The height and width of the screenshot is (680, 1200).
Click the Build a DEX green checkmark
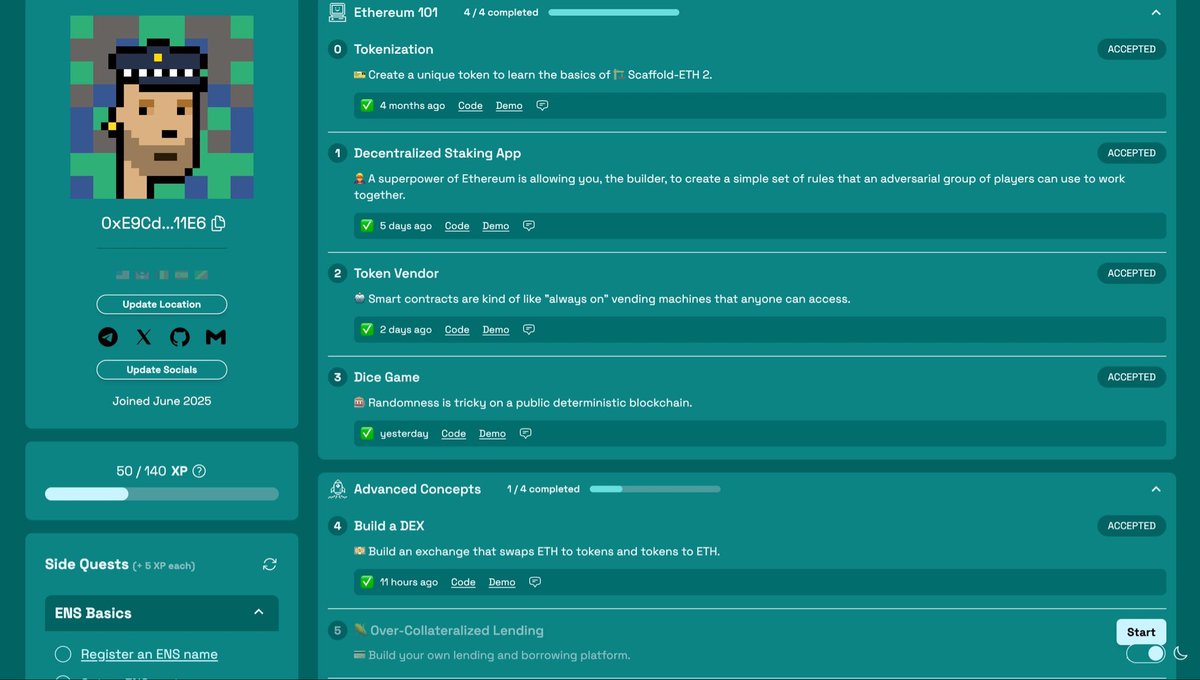tap(367, 581)
